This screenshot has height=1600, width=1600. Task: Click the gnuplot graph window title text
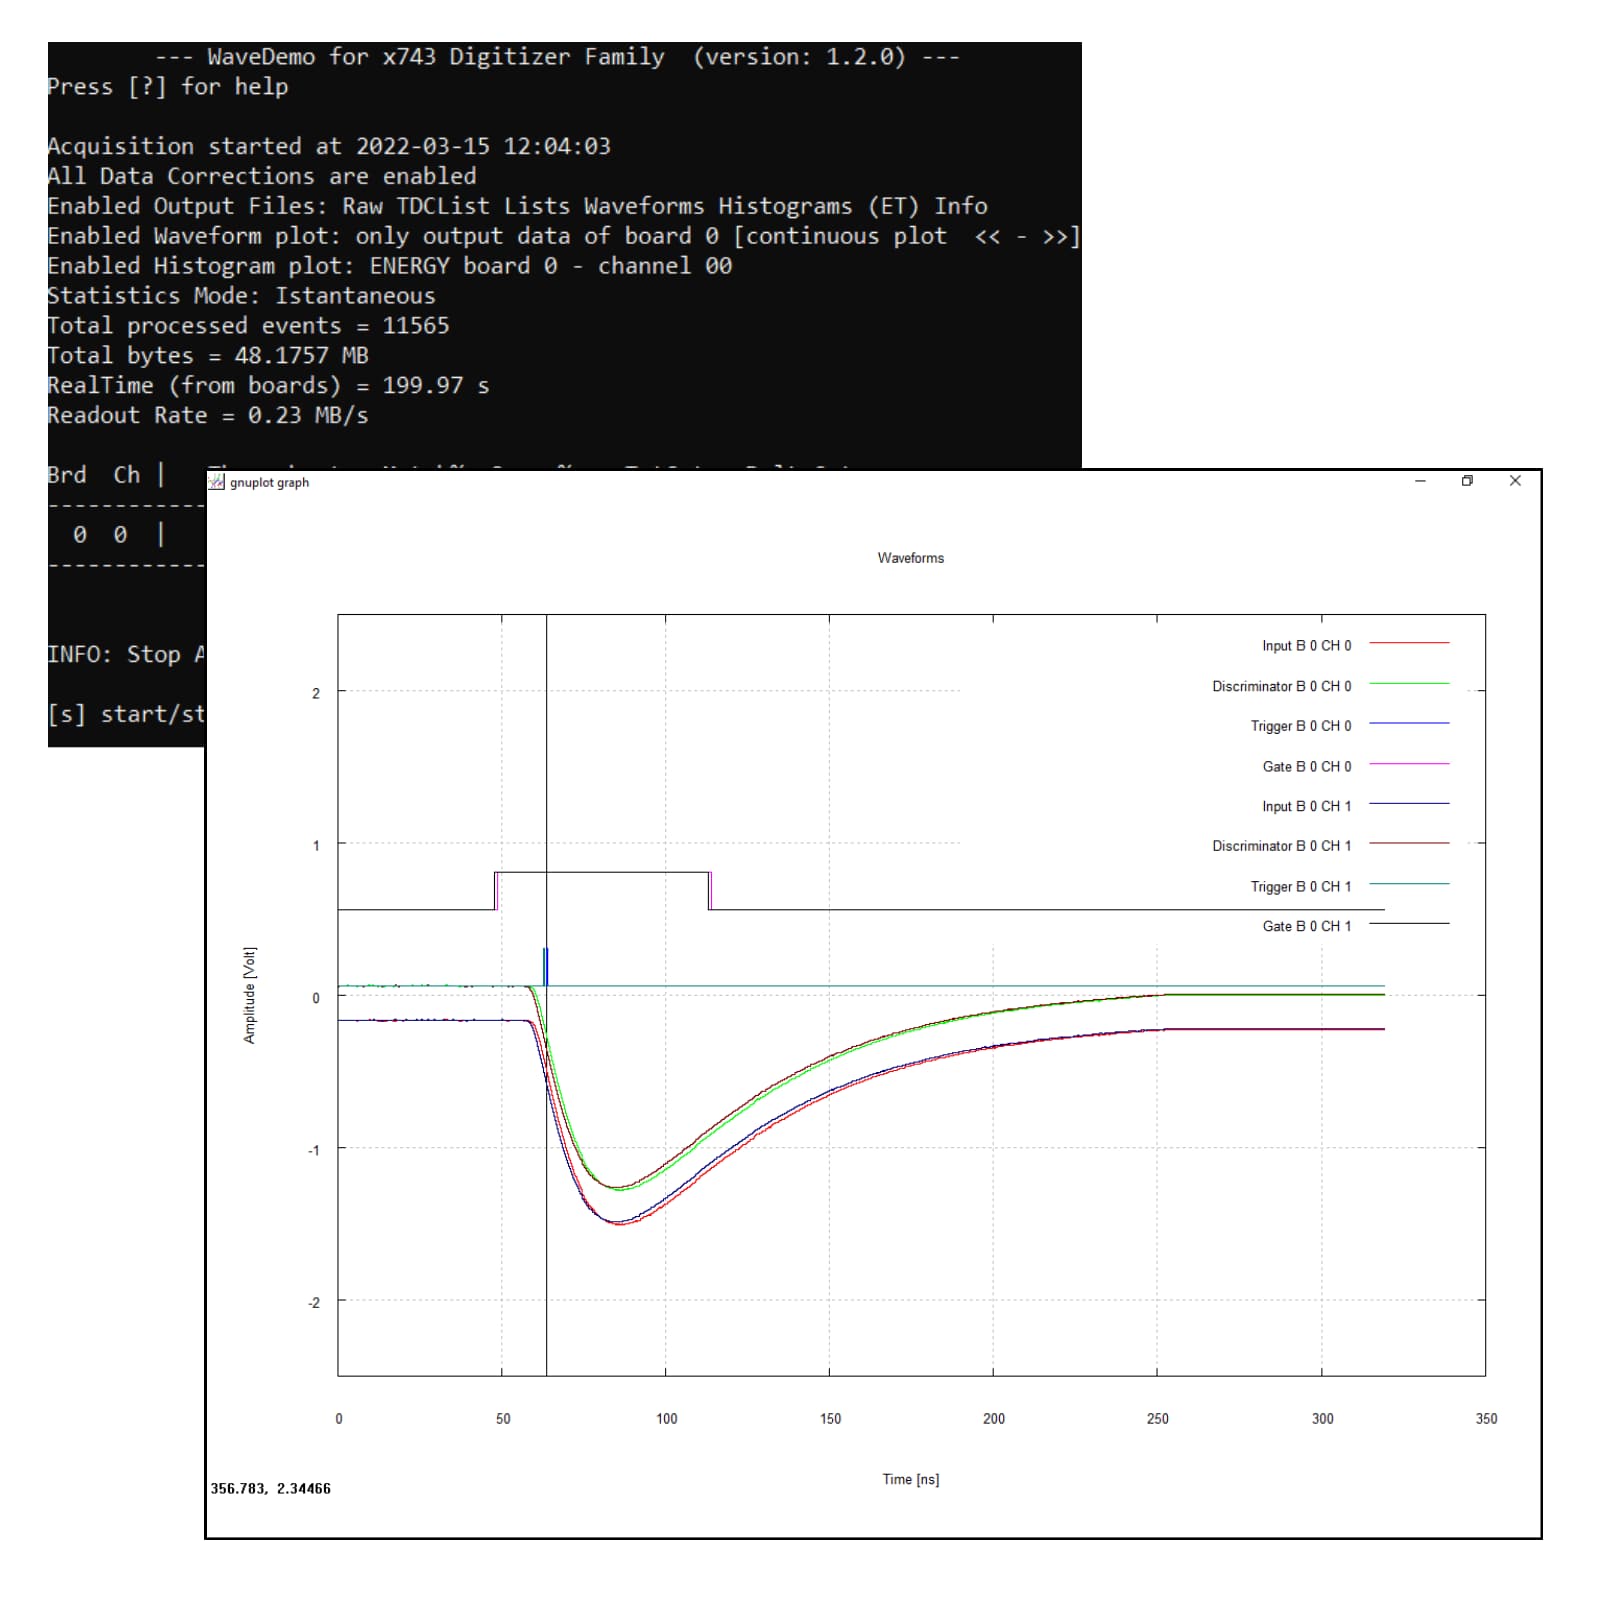click(269, 482)
